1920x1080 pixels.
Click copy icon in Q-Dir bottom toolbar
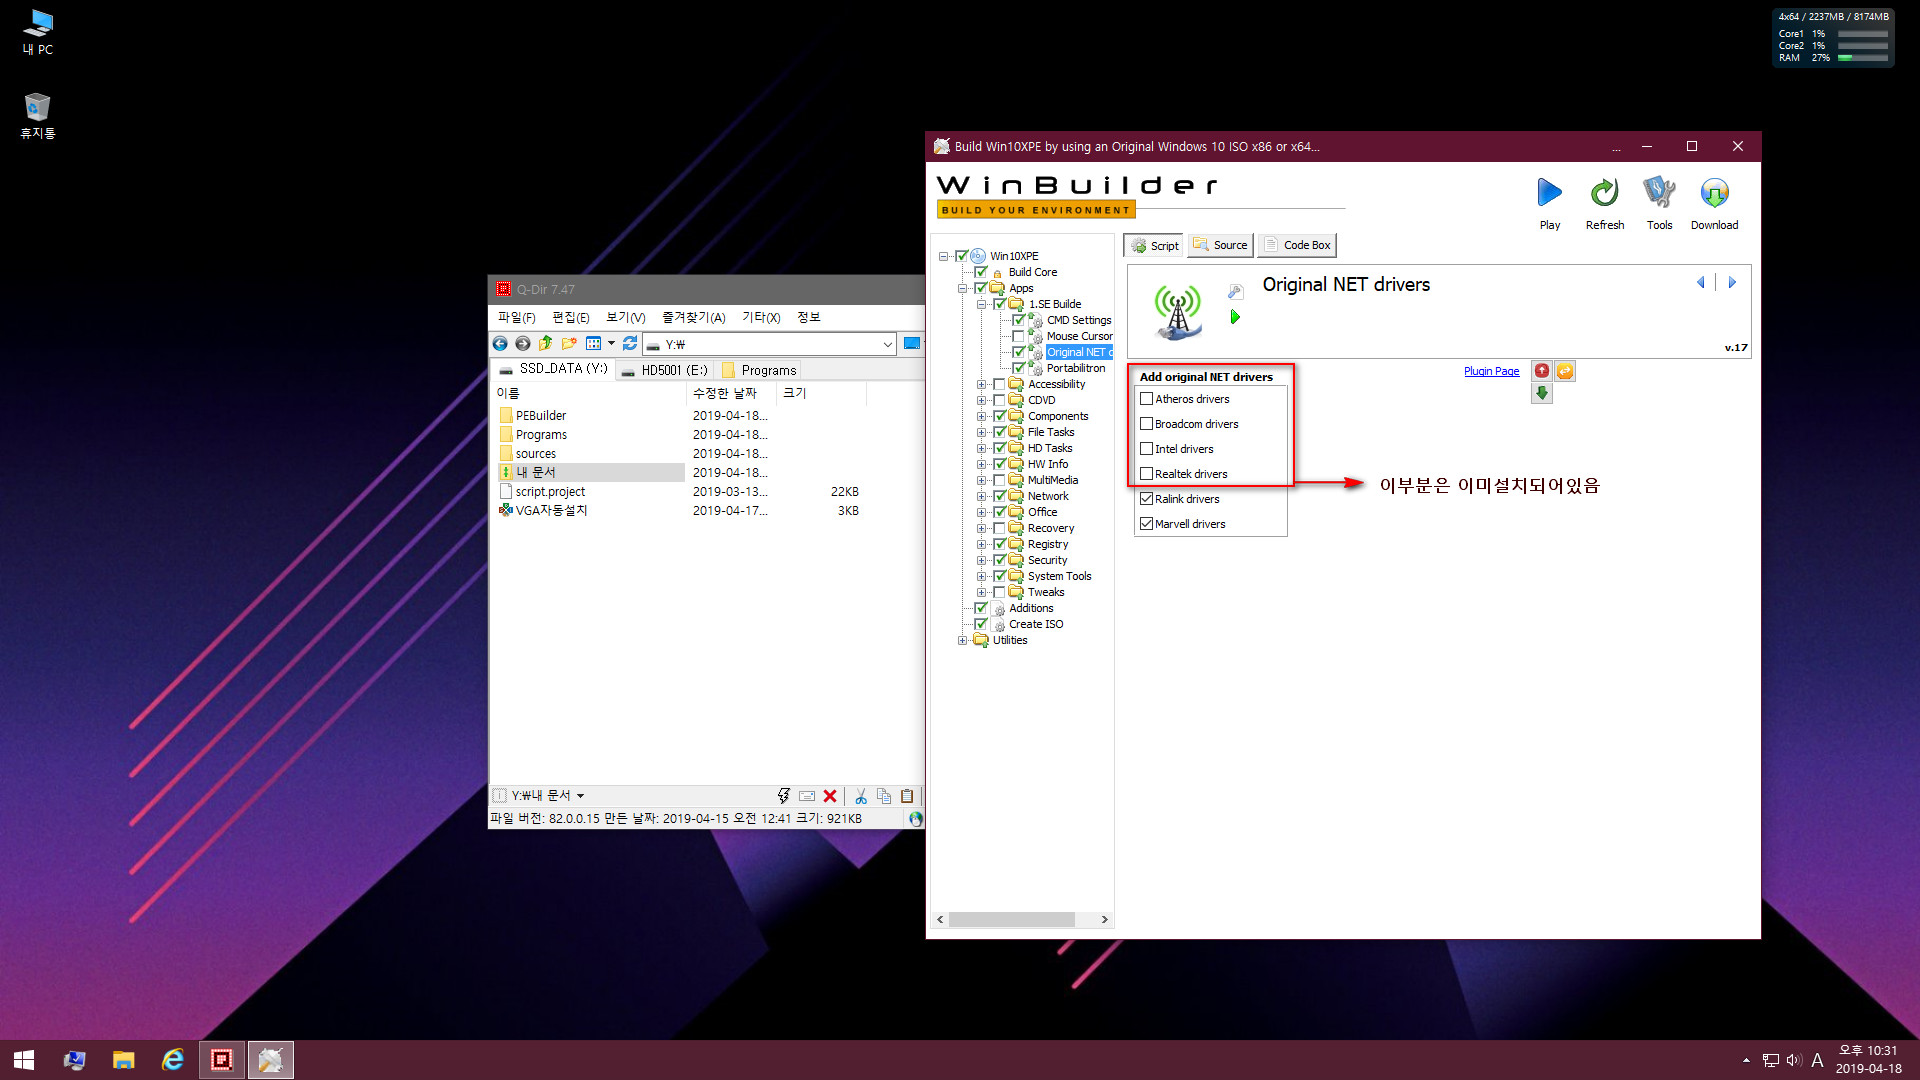[884, 796]
